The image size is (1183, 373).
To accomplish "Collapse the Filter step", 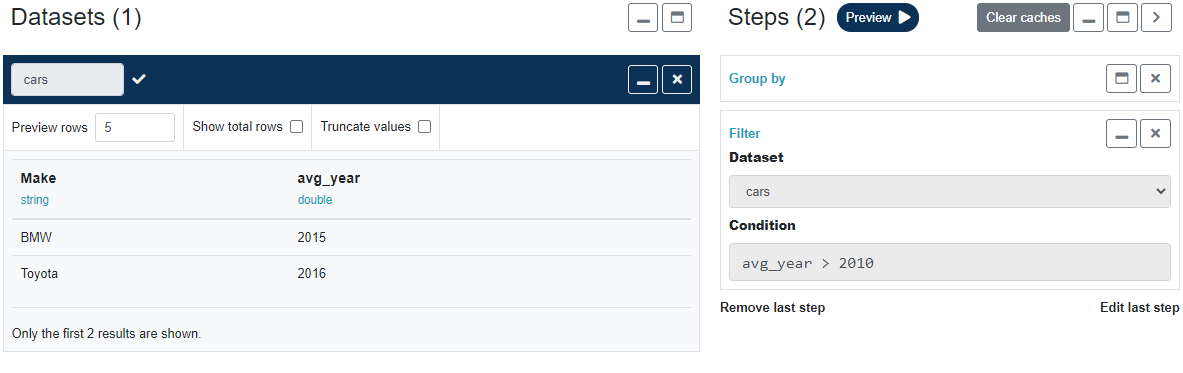I will pos(1121,134).
